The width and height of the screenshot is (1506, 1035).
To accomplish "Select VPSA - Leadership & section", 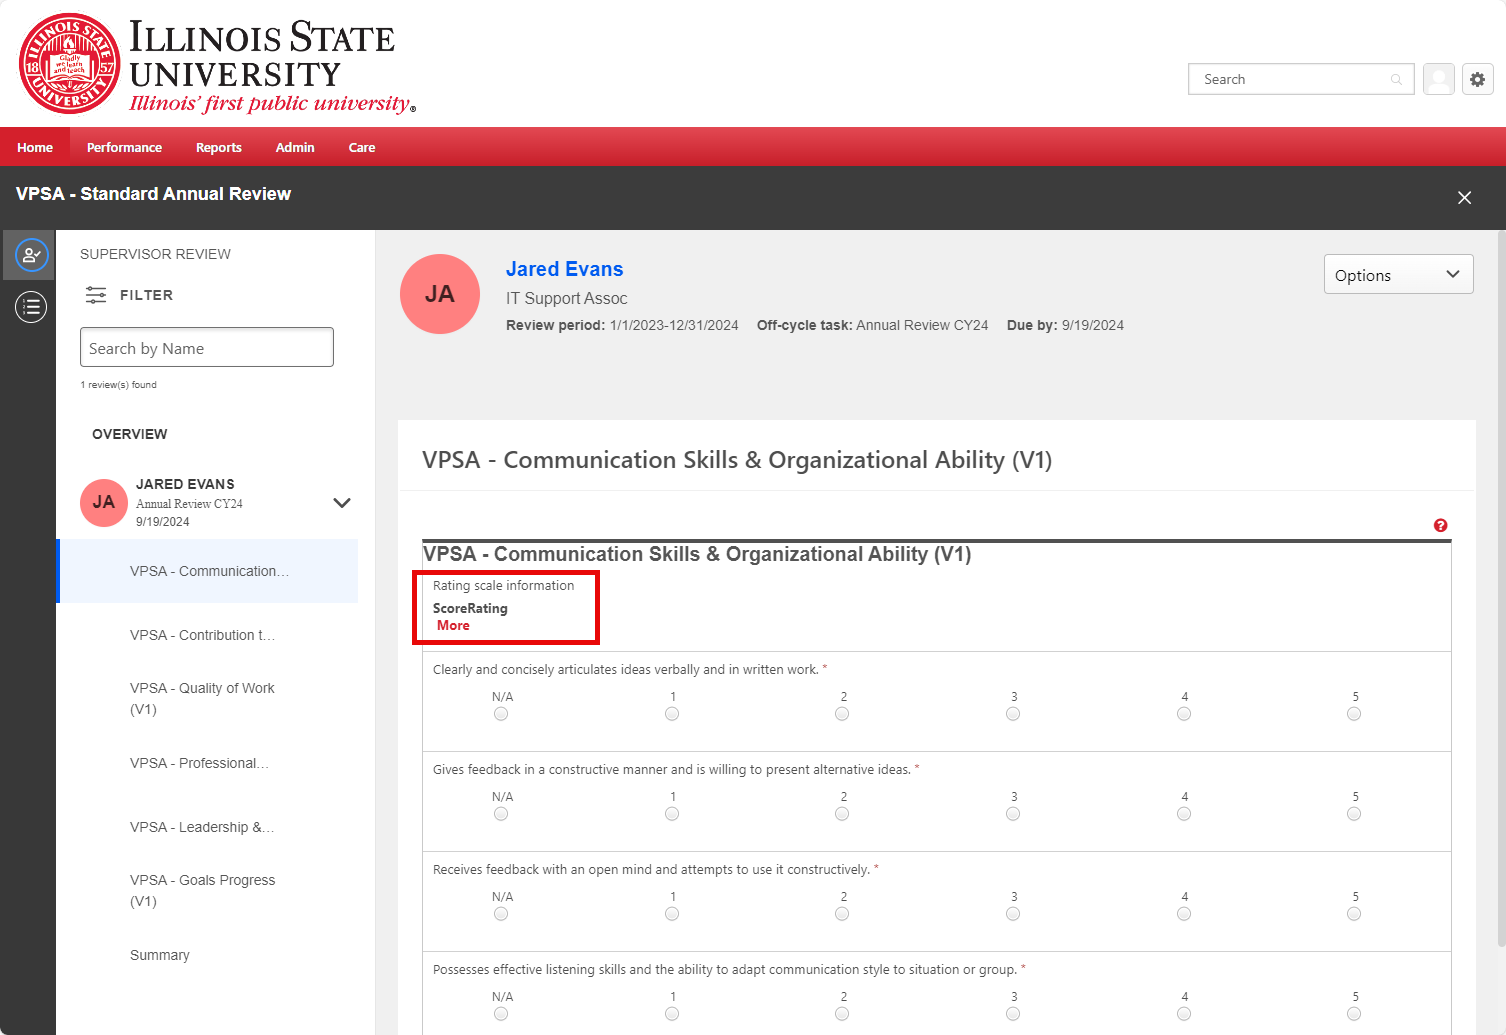I will [202, 827].
